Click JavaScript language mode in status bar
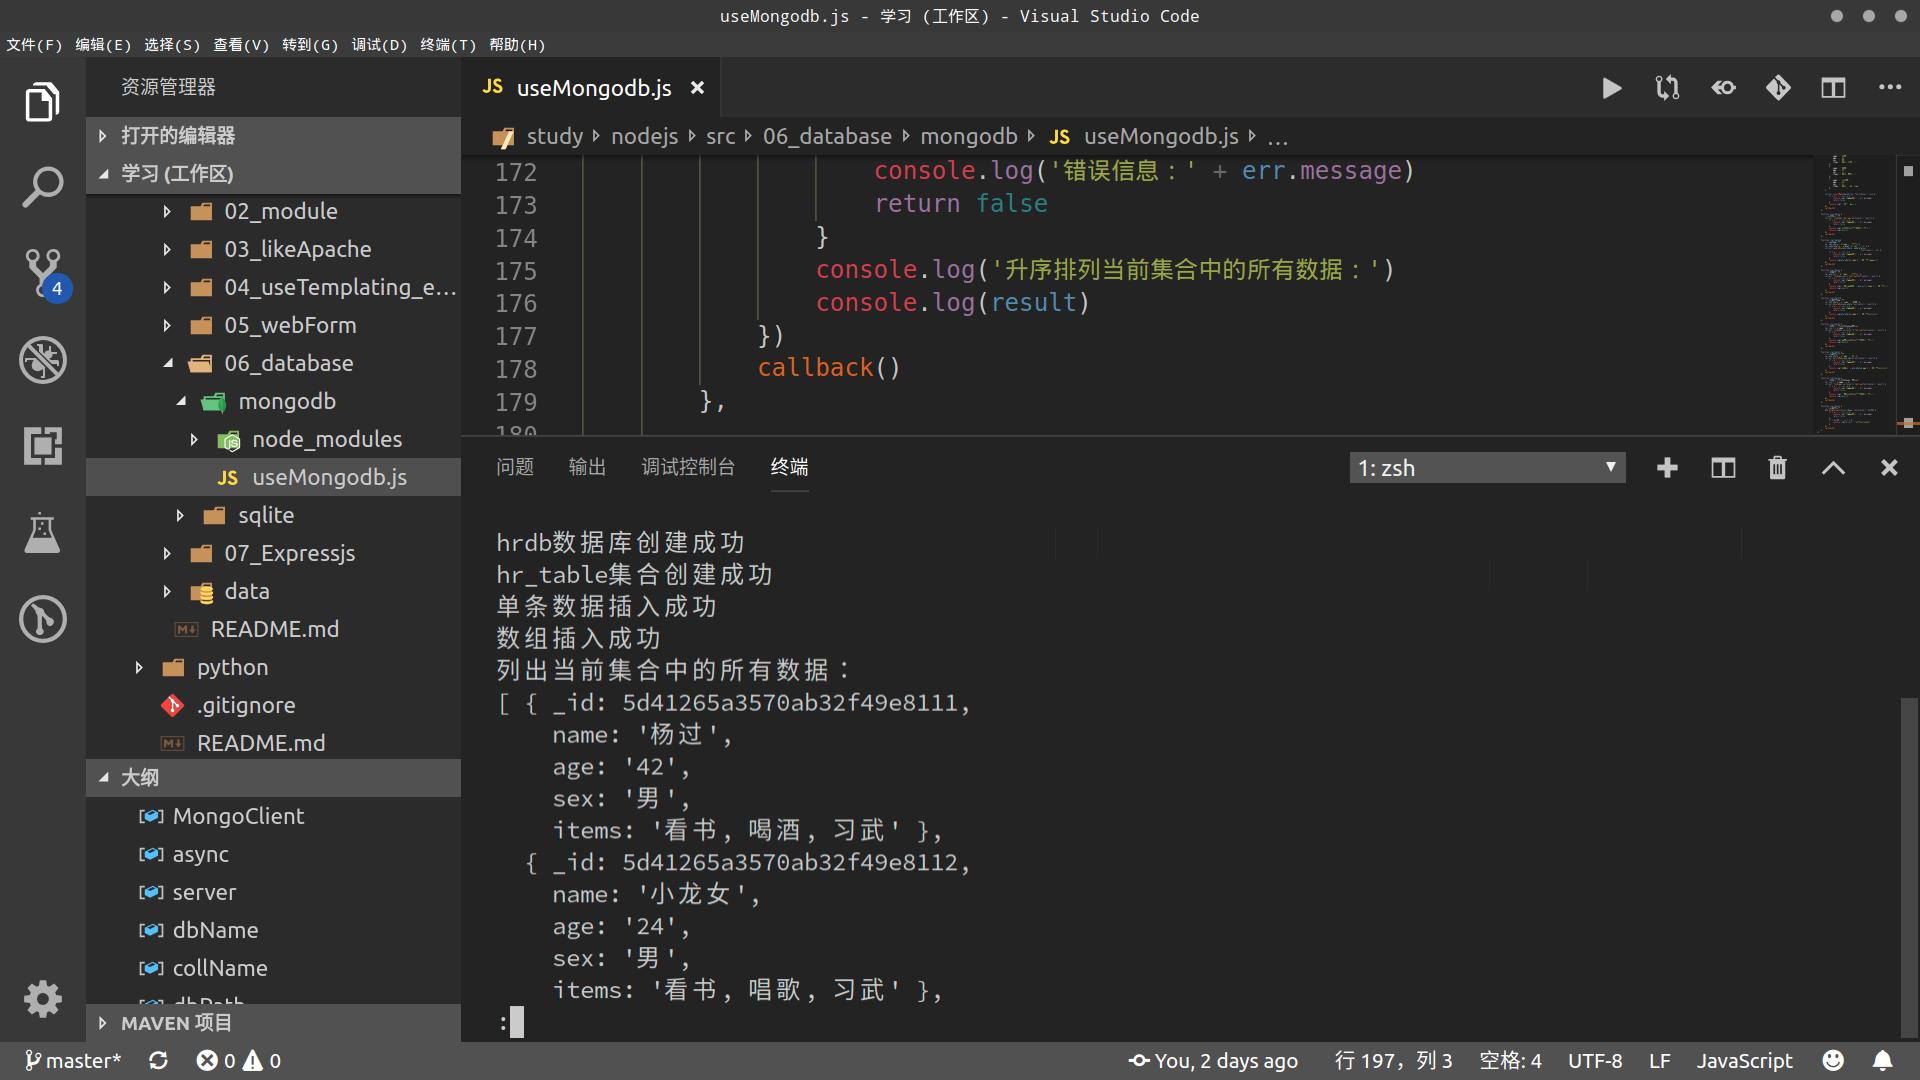The height and width of the screenshot is (1080, 1920). (1744, 1060)
